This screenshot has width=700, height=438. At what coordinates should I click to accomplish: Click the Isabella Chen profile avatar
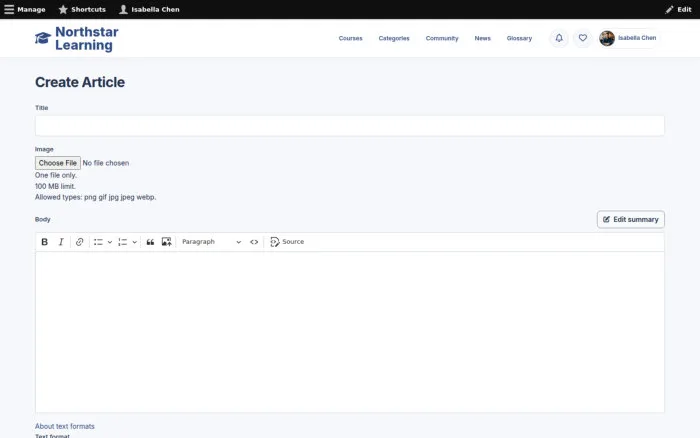[x=607, y=38]
